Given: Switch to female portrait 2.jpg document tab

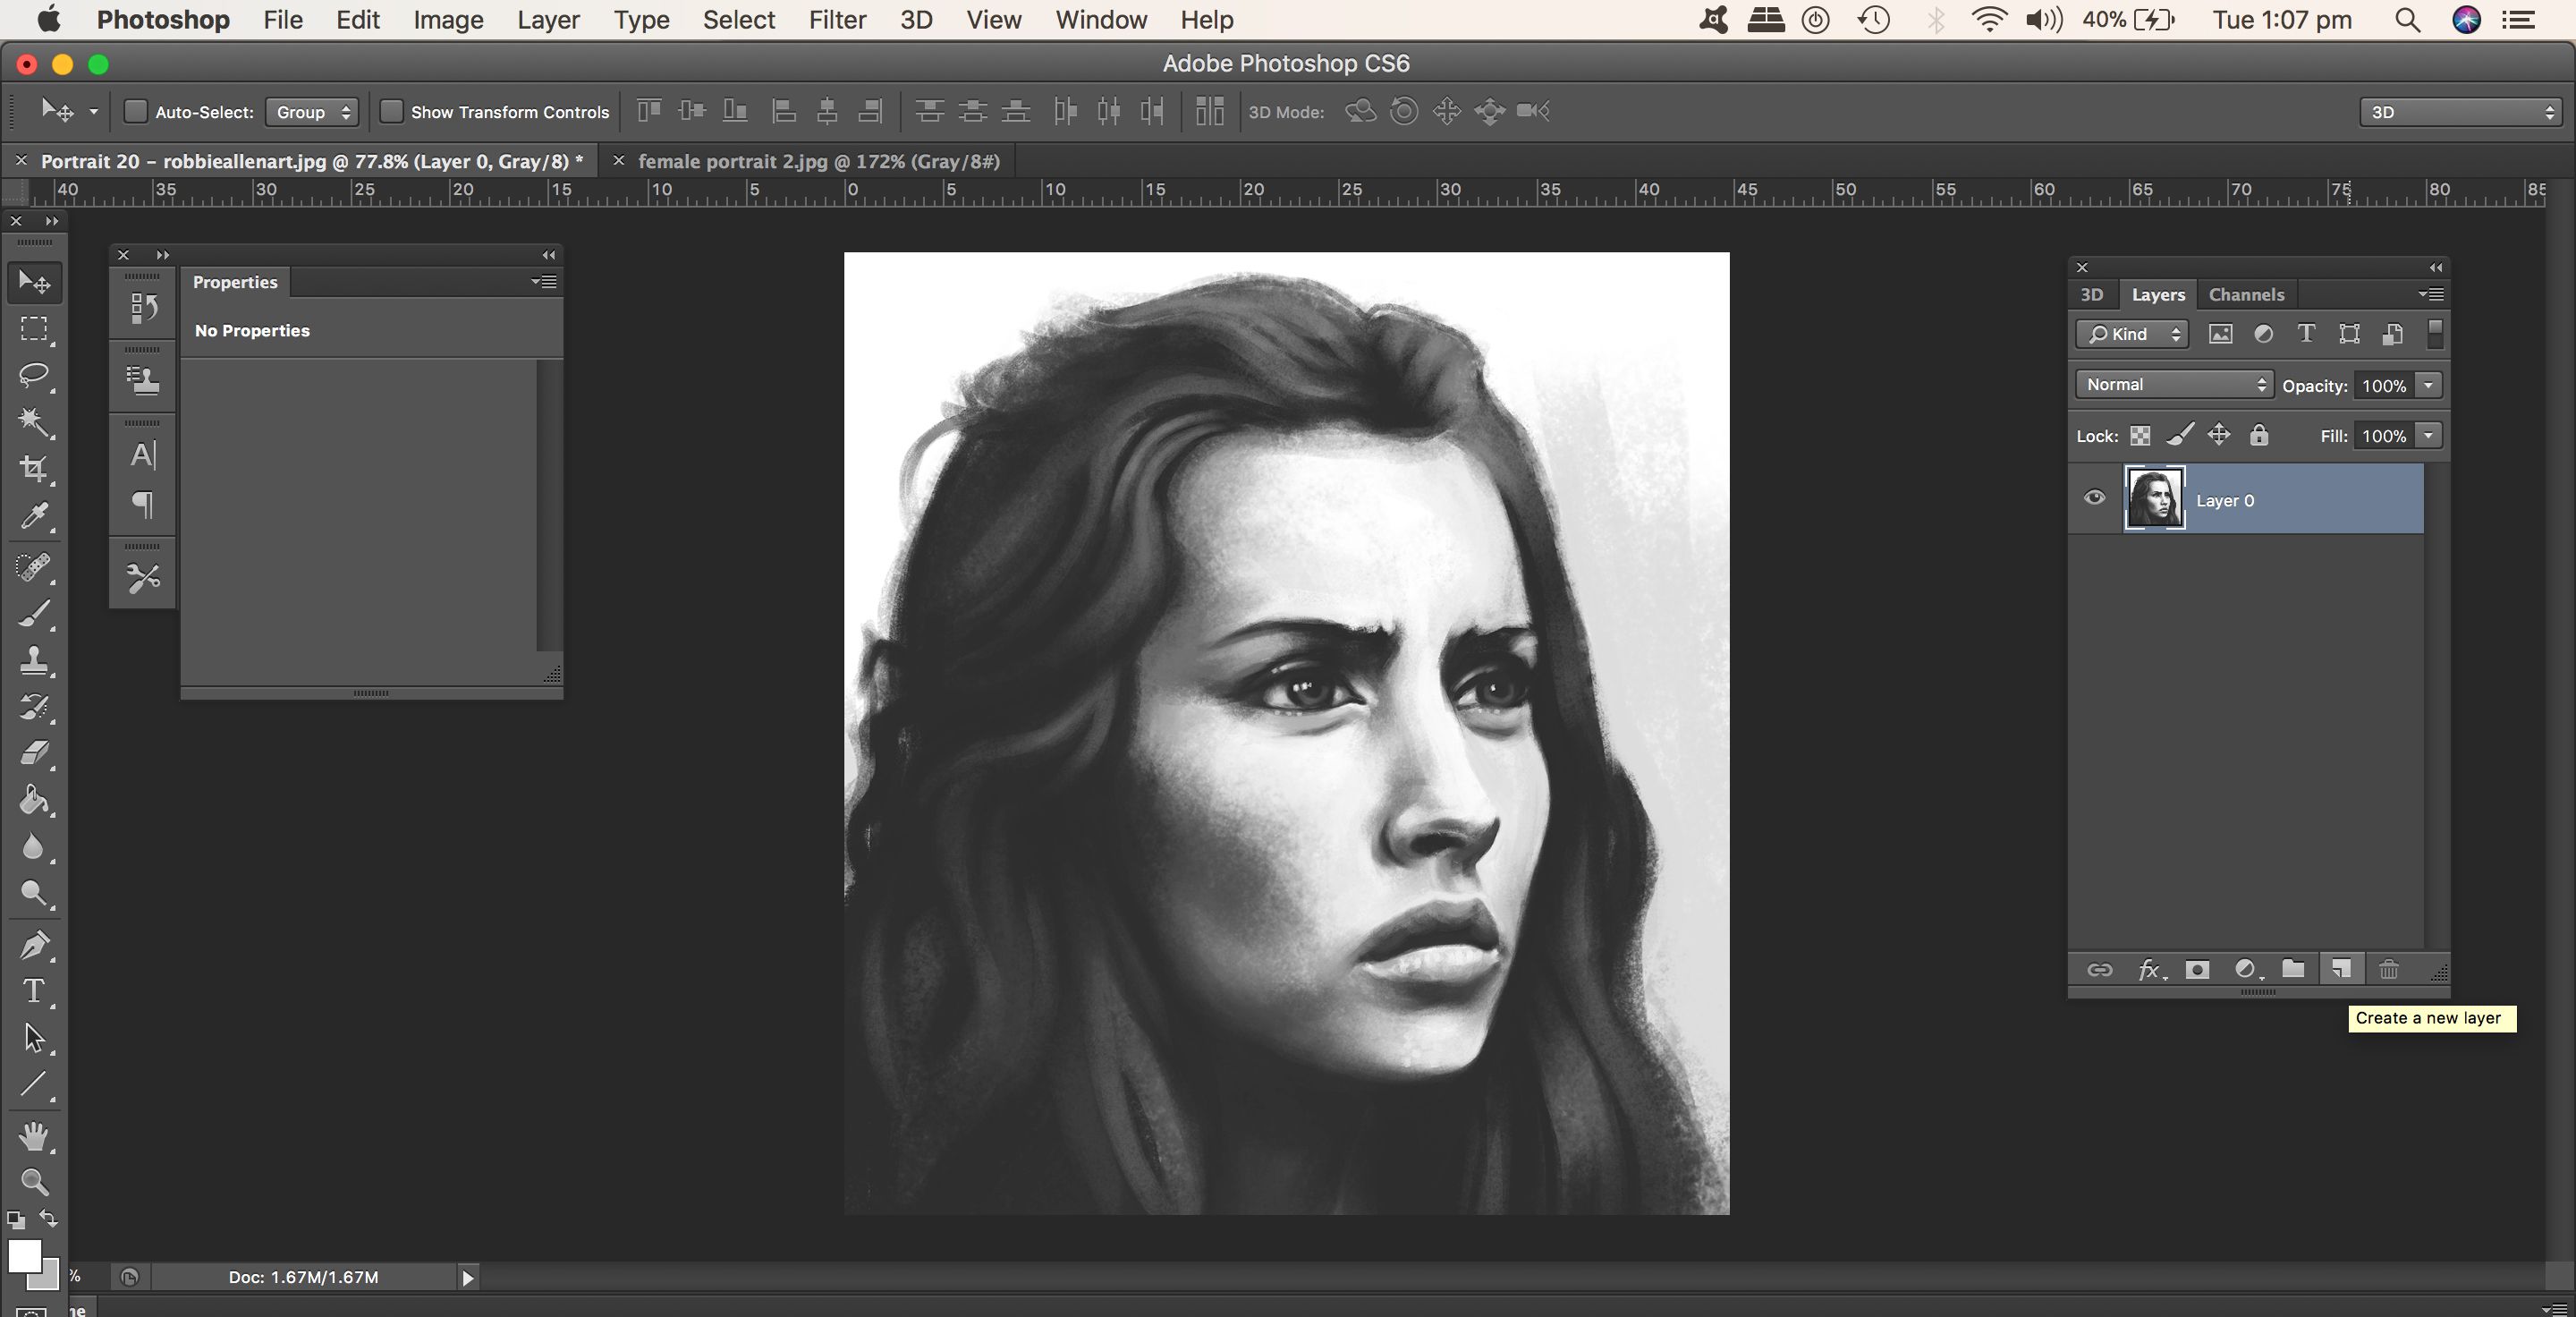Looking at the screenshot, I should click(819, 161).
